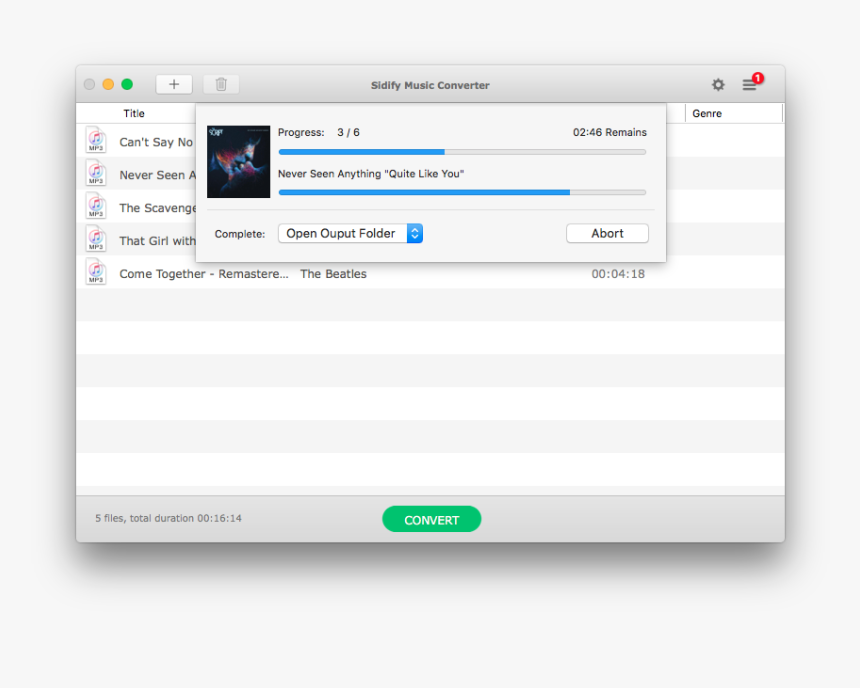Click the plus add-files button
Viewport: 860px width, 688px height.
174,84
